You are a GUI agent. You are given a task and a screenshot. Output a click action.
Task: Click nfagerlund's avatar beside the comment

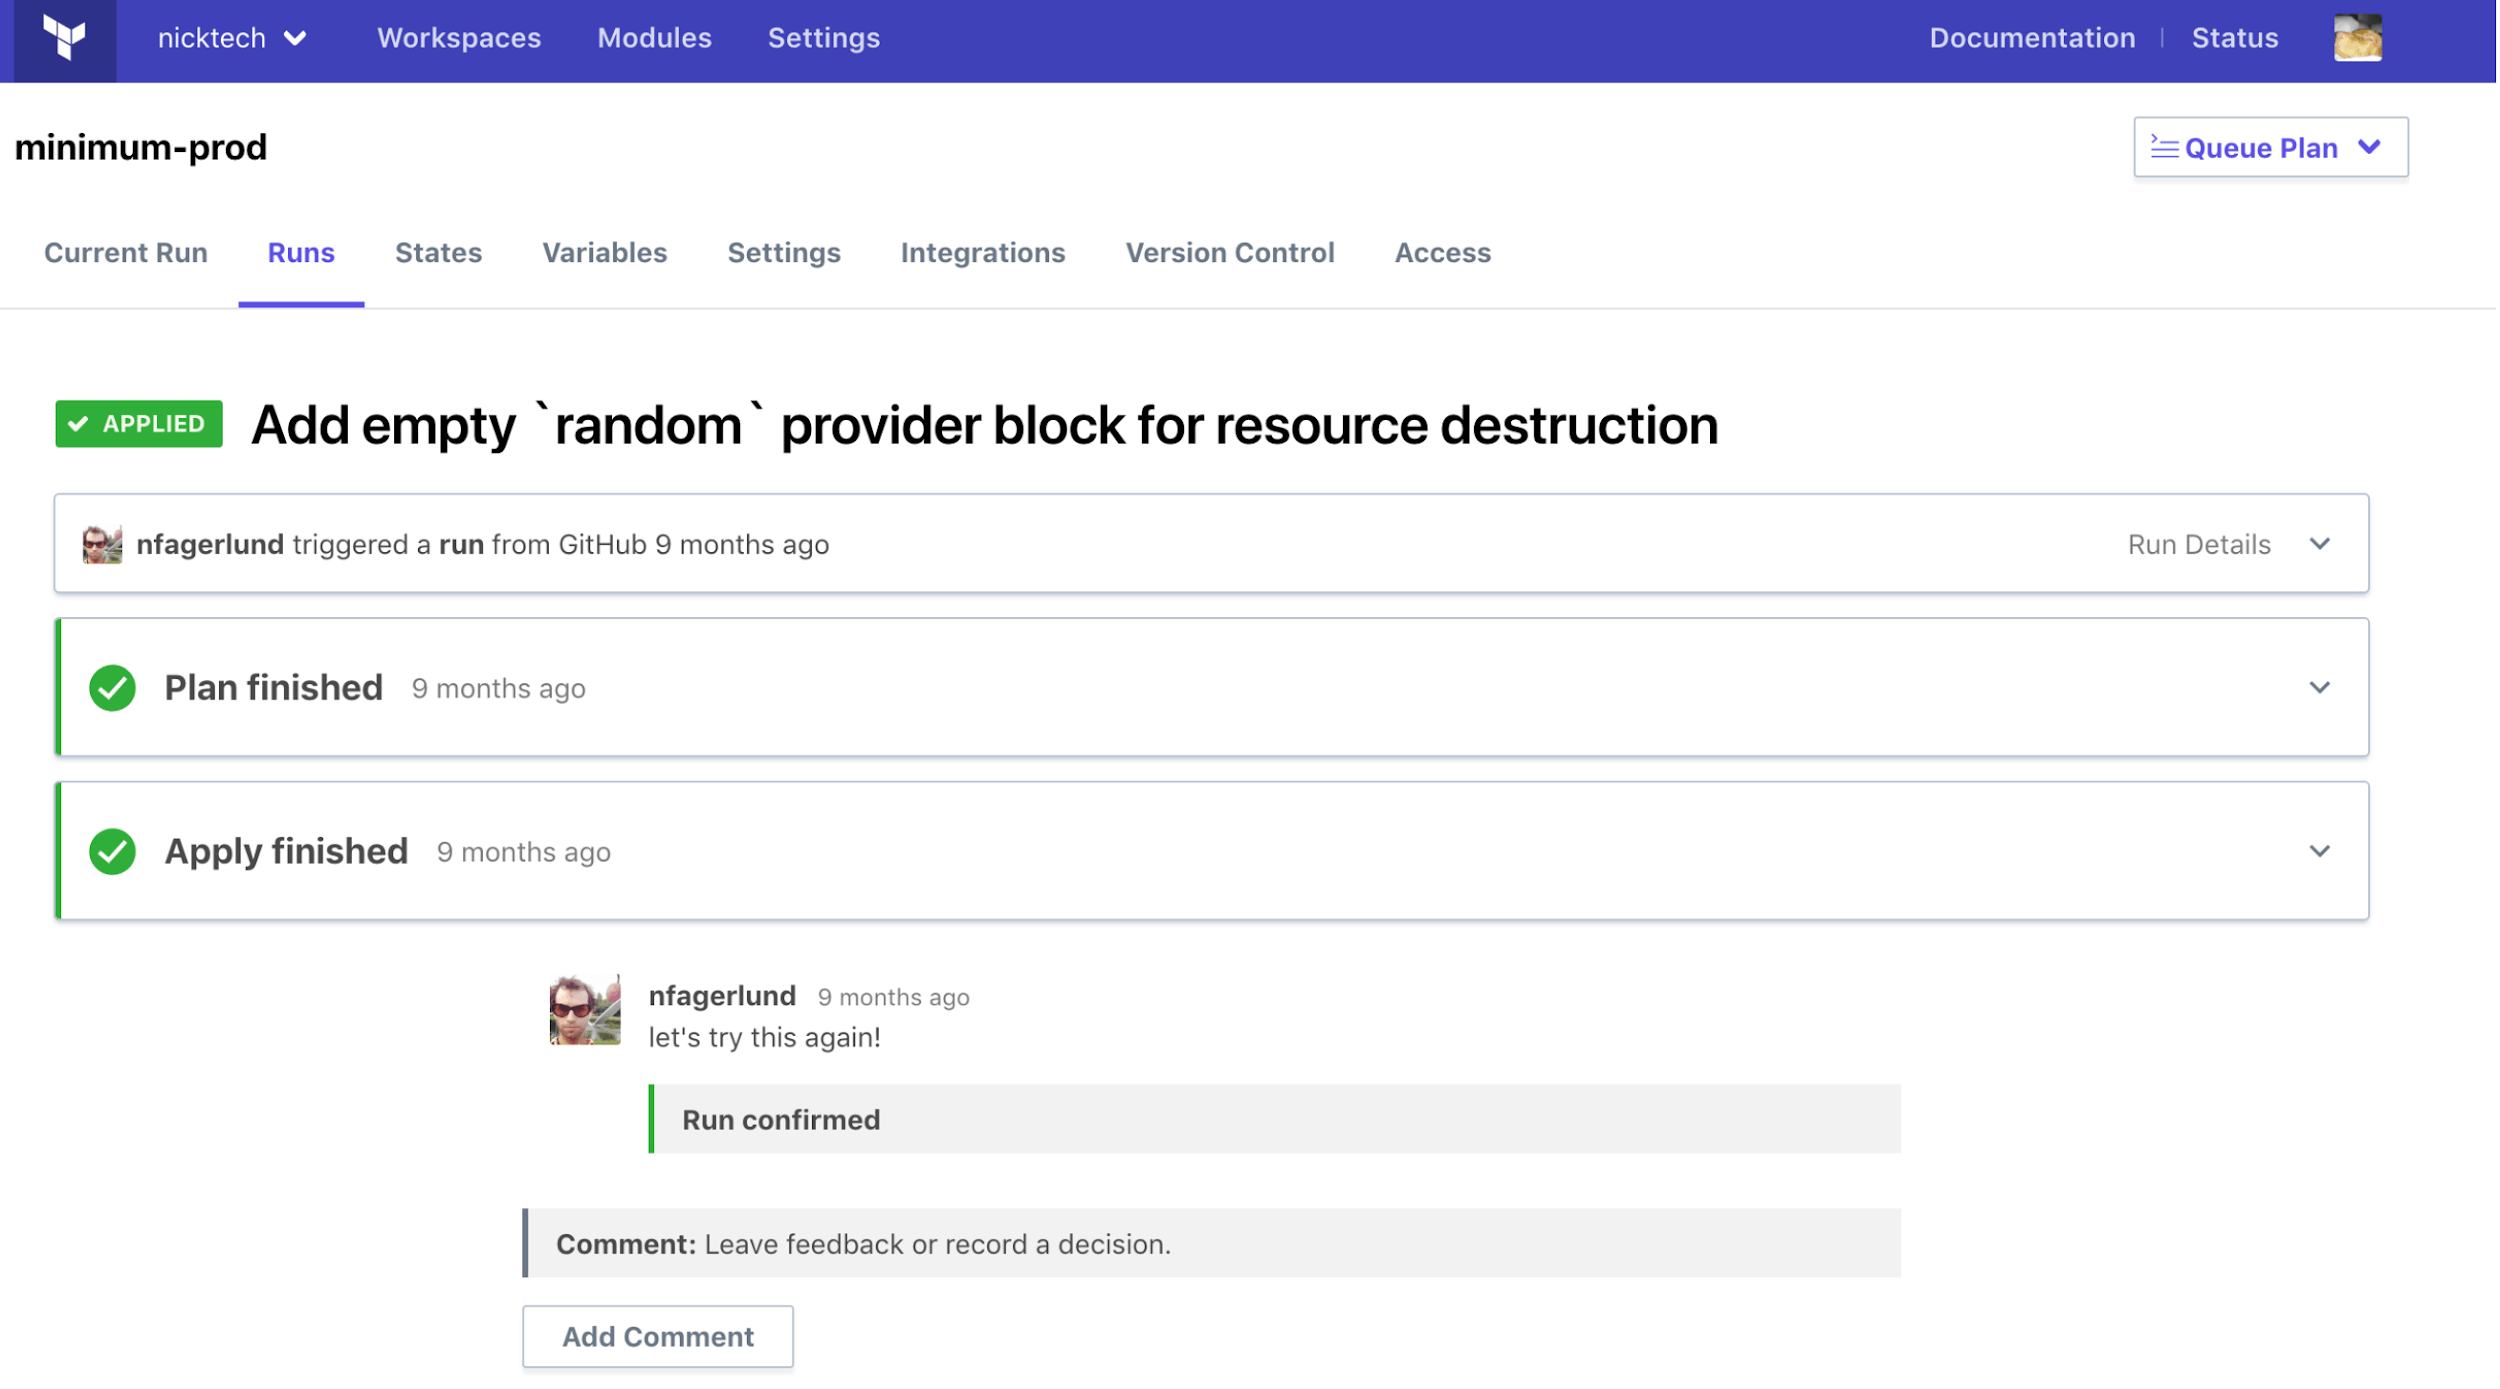click(585, 1011)
